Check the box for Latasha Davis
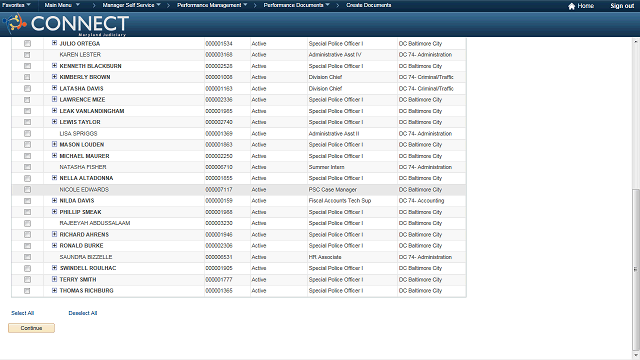Viewport: 640px width, 360px height. click(x=27, y=88)
